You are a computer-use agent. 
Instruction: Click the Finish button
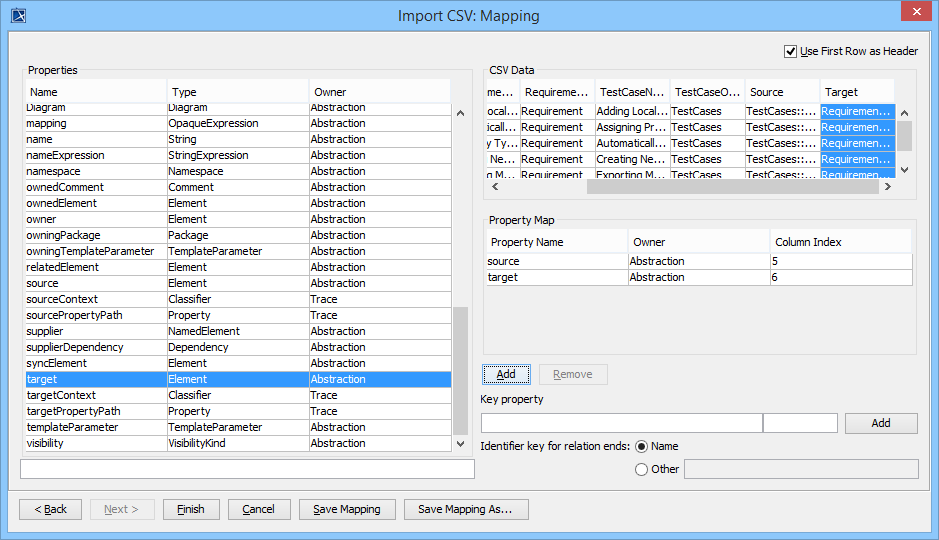click(191, 509)
